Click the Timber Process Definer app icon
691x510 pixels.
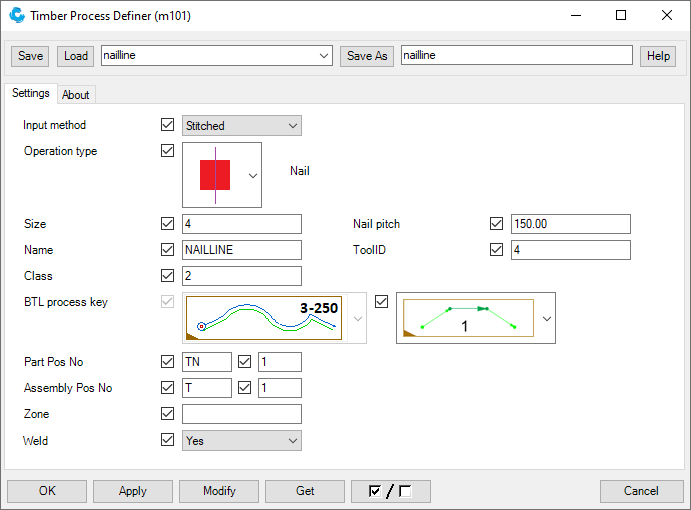pos(17,16)
